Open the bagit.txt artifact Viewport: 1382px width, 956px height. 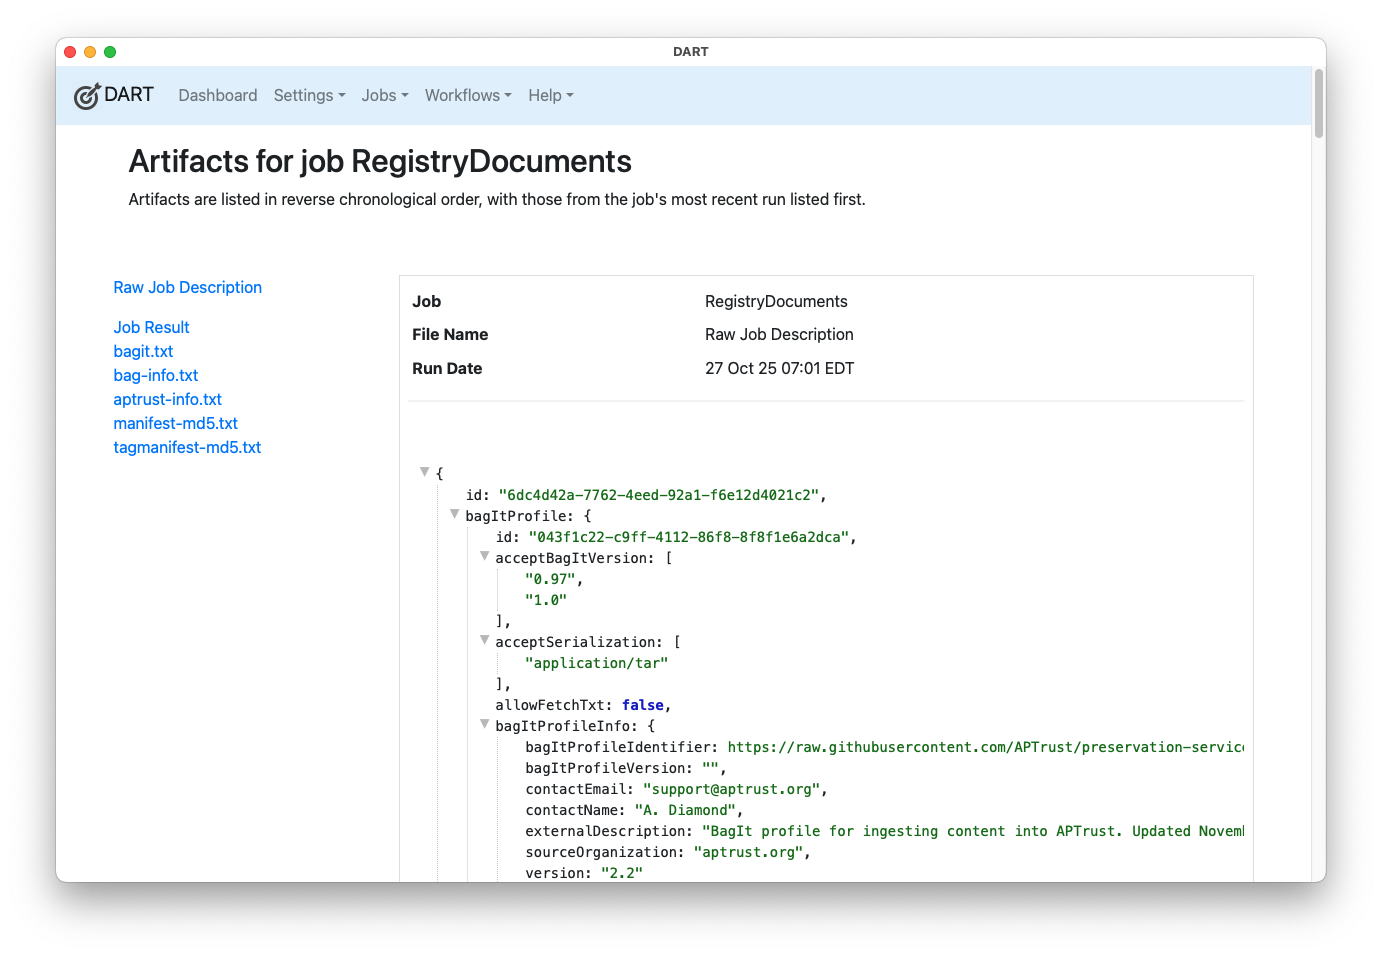[x=143, y=352]
